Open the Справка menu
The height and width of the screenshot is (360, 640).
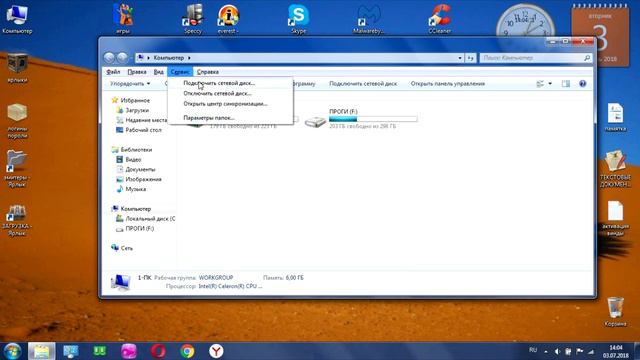(x=208, y=72)
